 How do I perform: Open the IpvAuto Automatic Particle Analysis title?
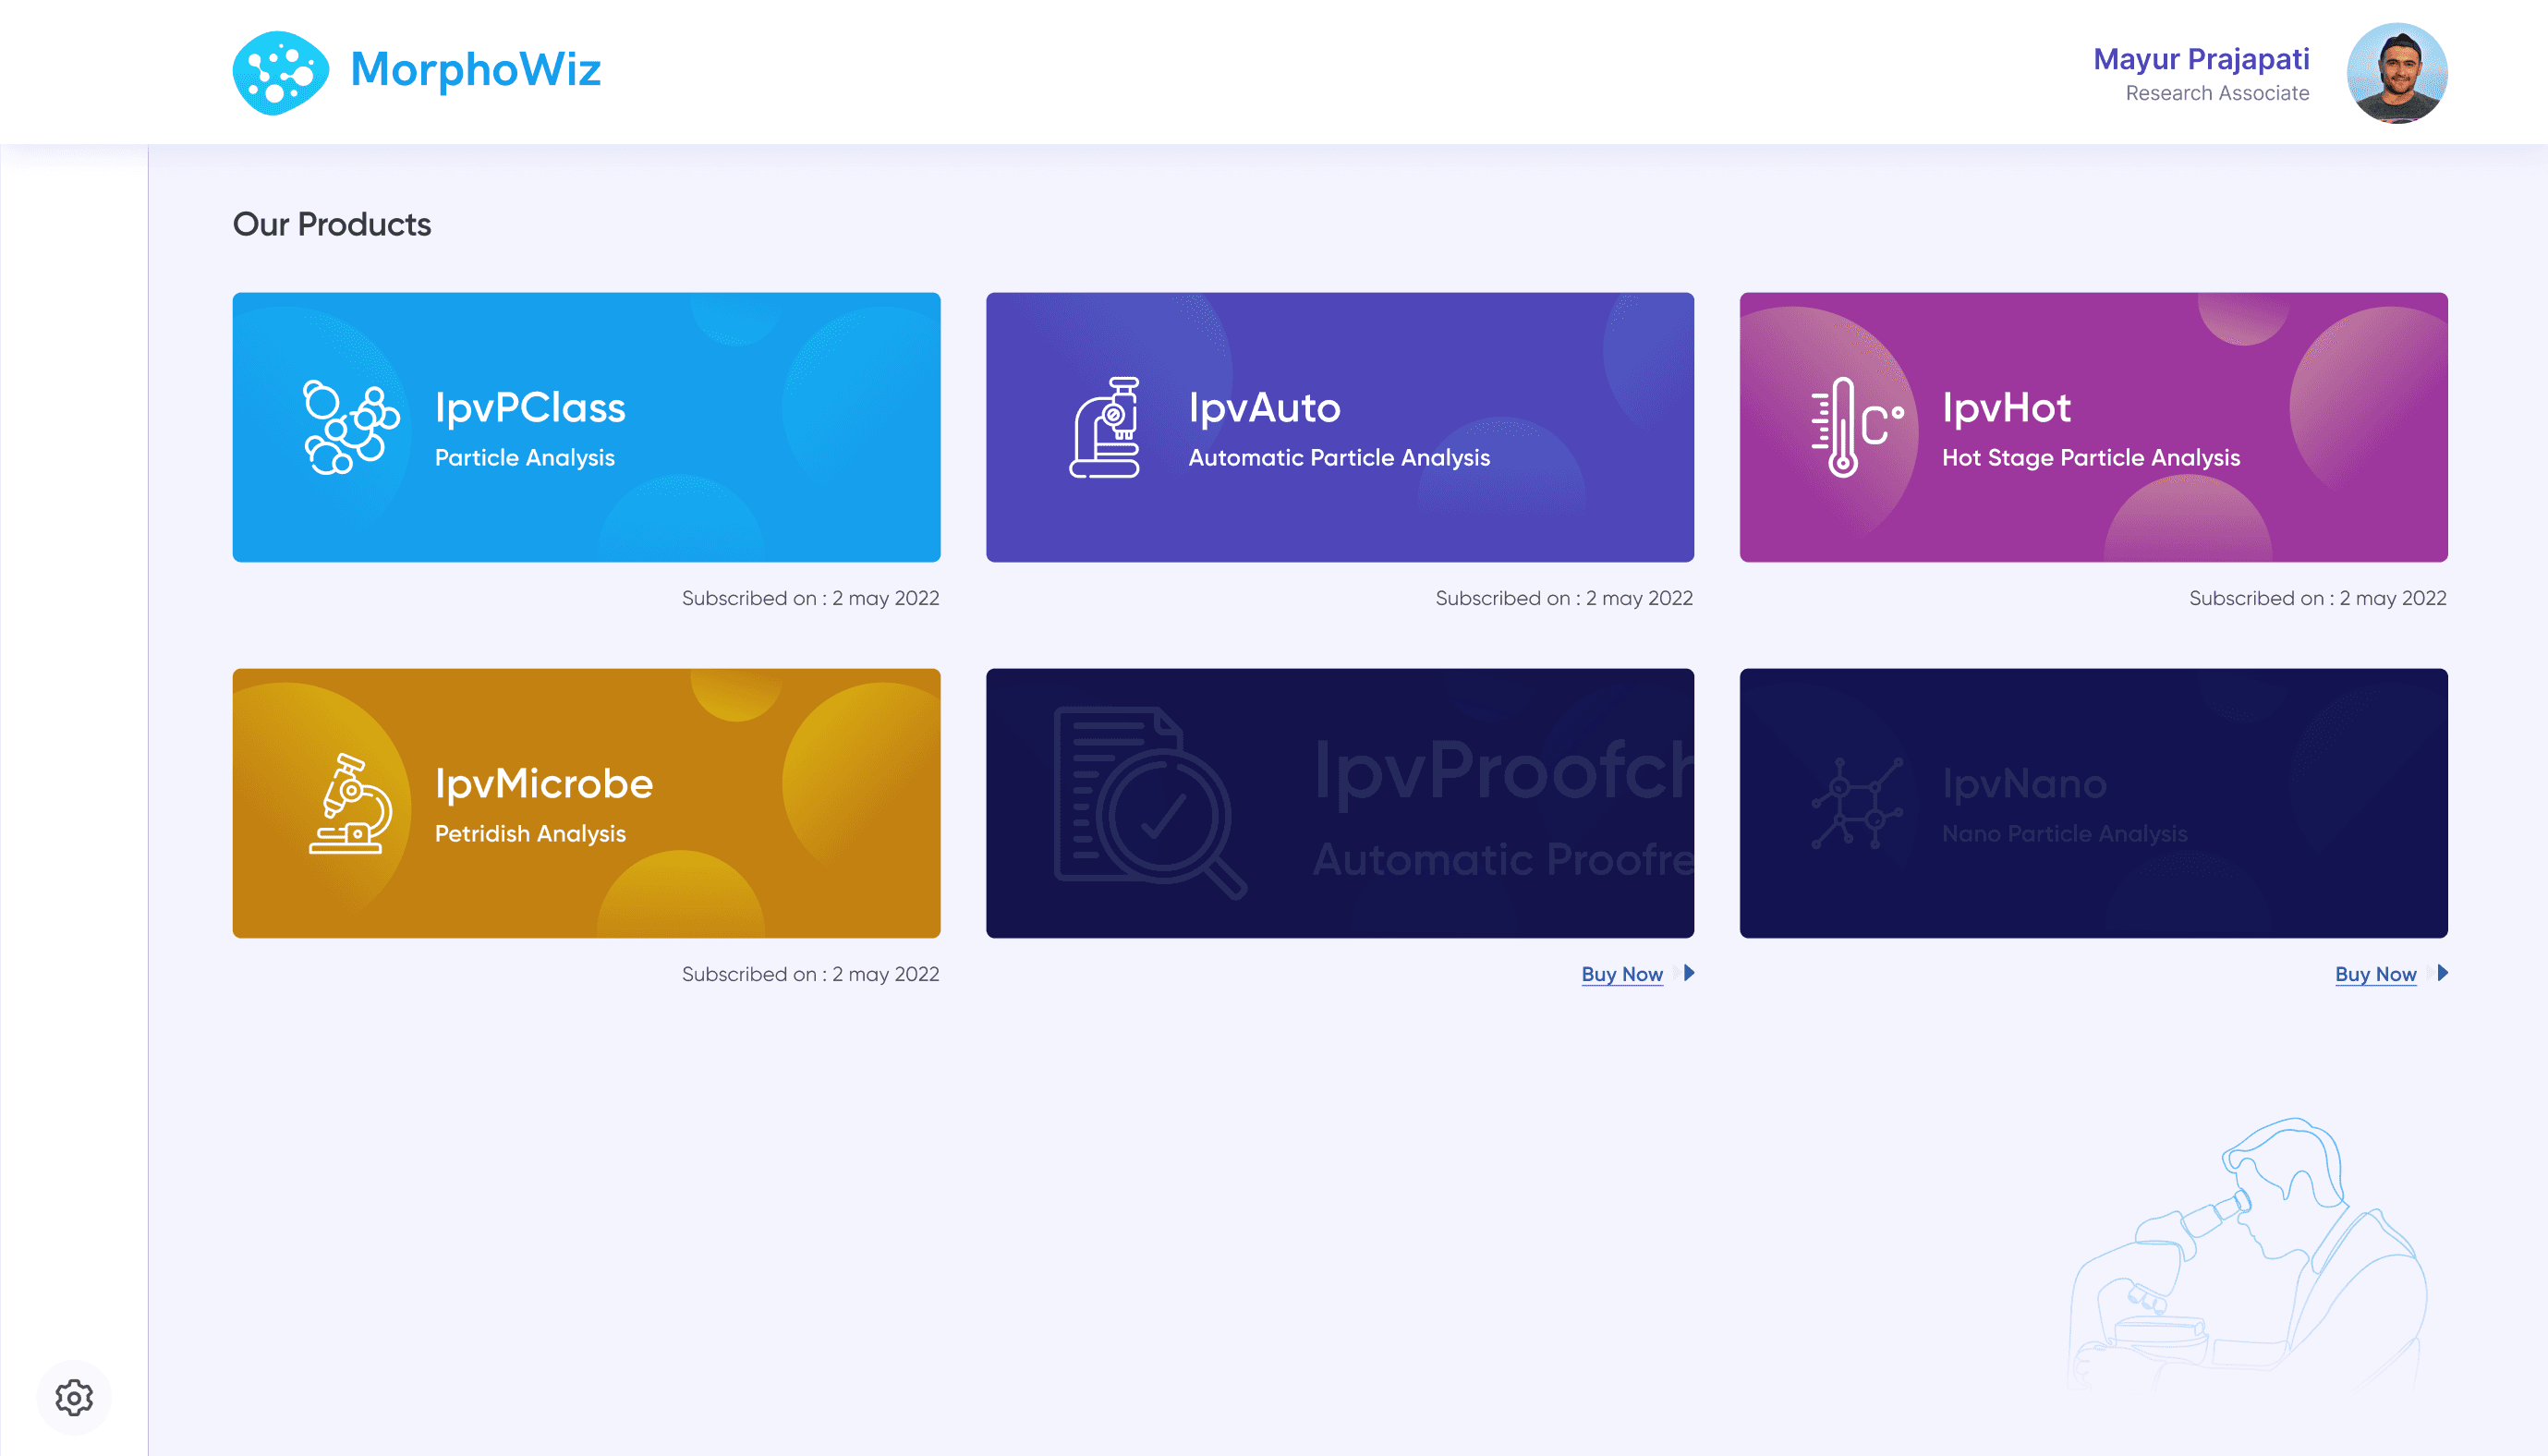pyautogui.click(x=1264, y=408)
